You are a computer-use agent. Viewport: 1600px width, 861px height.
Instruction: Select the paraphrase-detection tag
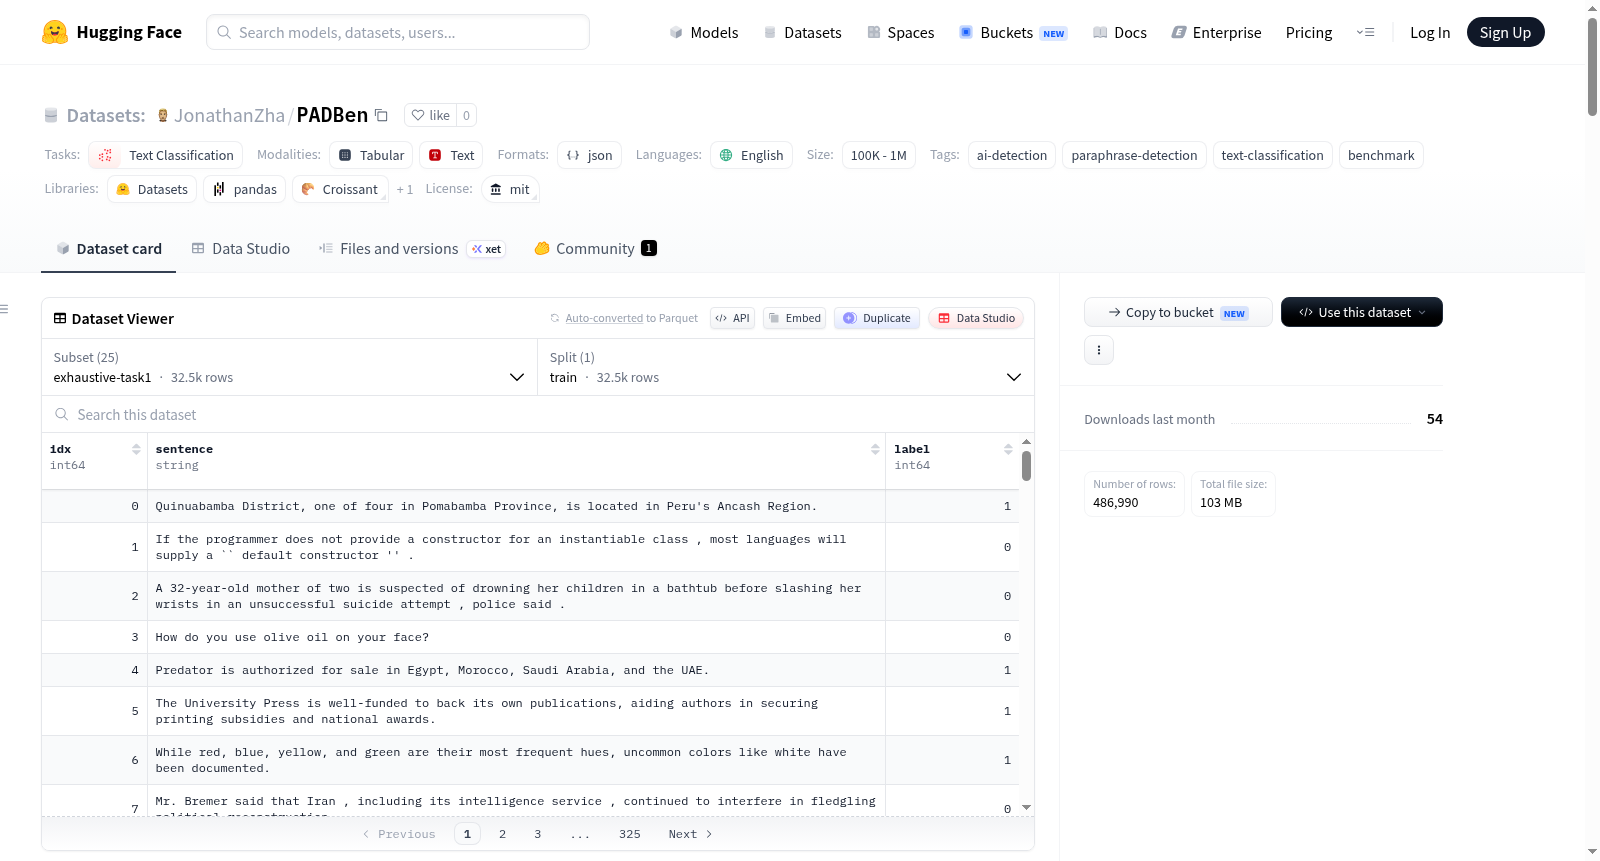coord(1134,155)
